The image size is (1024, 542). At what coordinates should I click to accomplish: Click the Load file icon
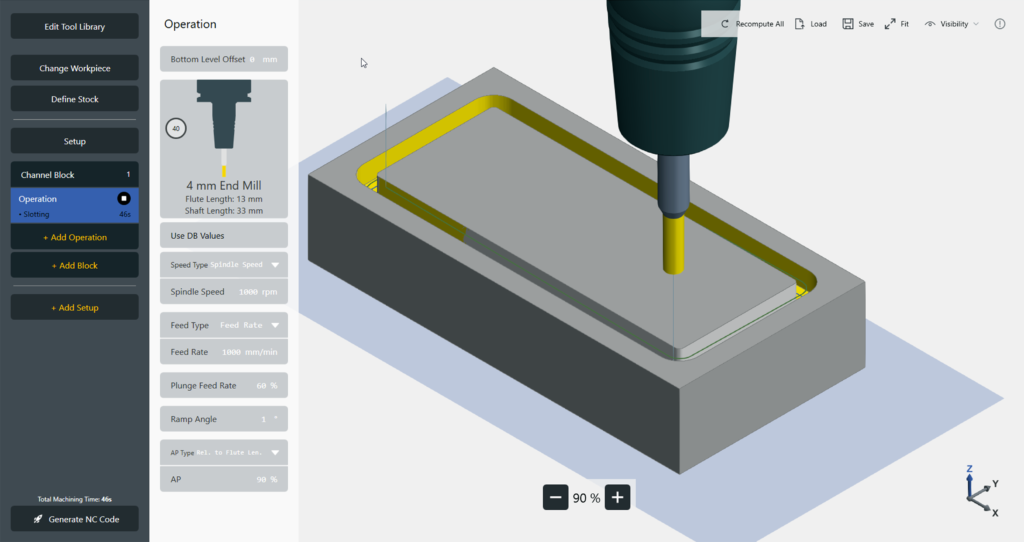click(x=800, y=24)
